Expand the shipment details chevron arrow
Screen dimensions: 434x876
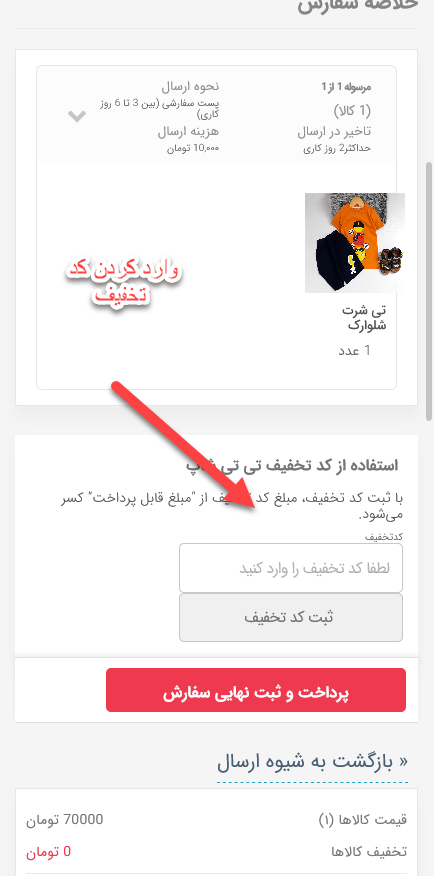pos(77,116)
